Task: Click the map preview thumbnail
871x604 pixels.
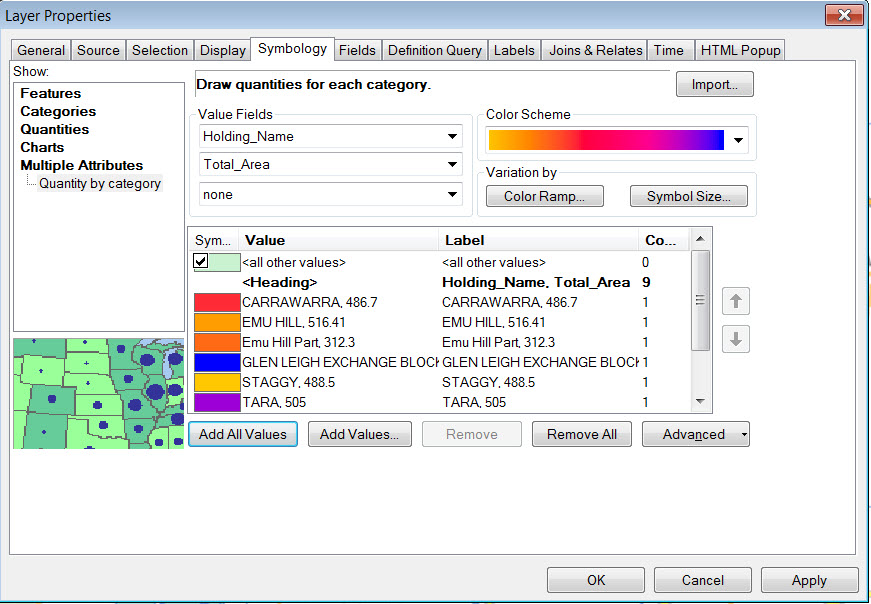Action: [98, 393]
